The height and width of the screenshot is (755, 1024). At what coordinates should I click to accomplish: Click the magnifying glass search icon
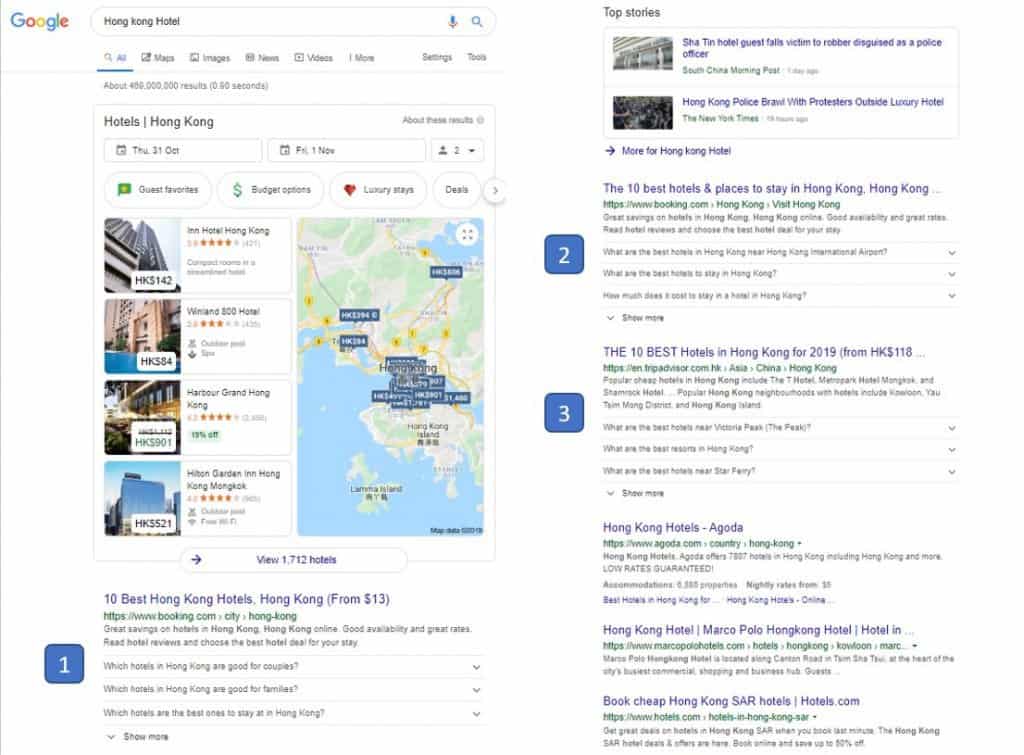477,21
